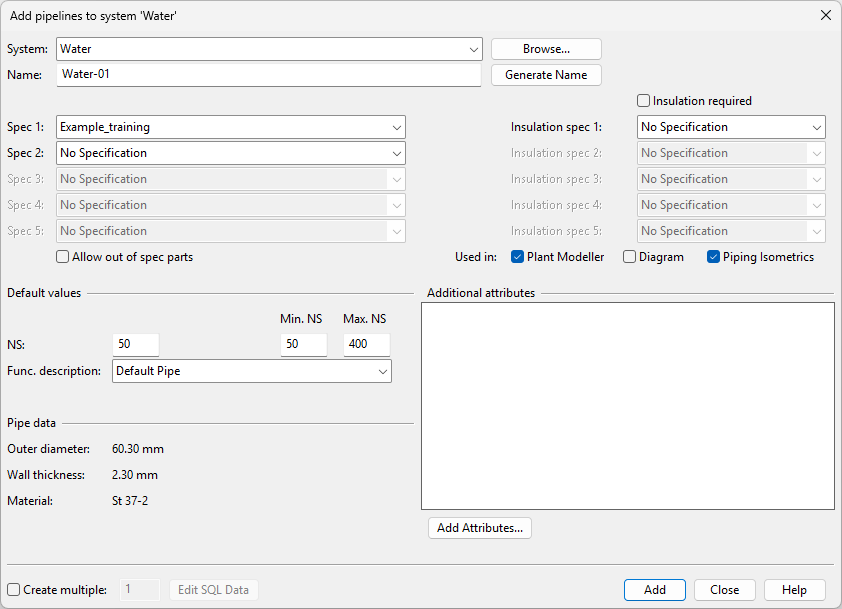Click the Add button

(x=655, y=590)
